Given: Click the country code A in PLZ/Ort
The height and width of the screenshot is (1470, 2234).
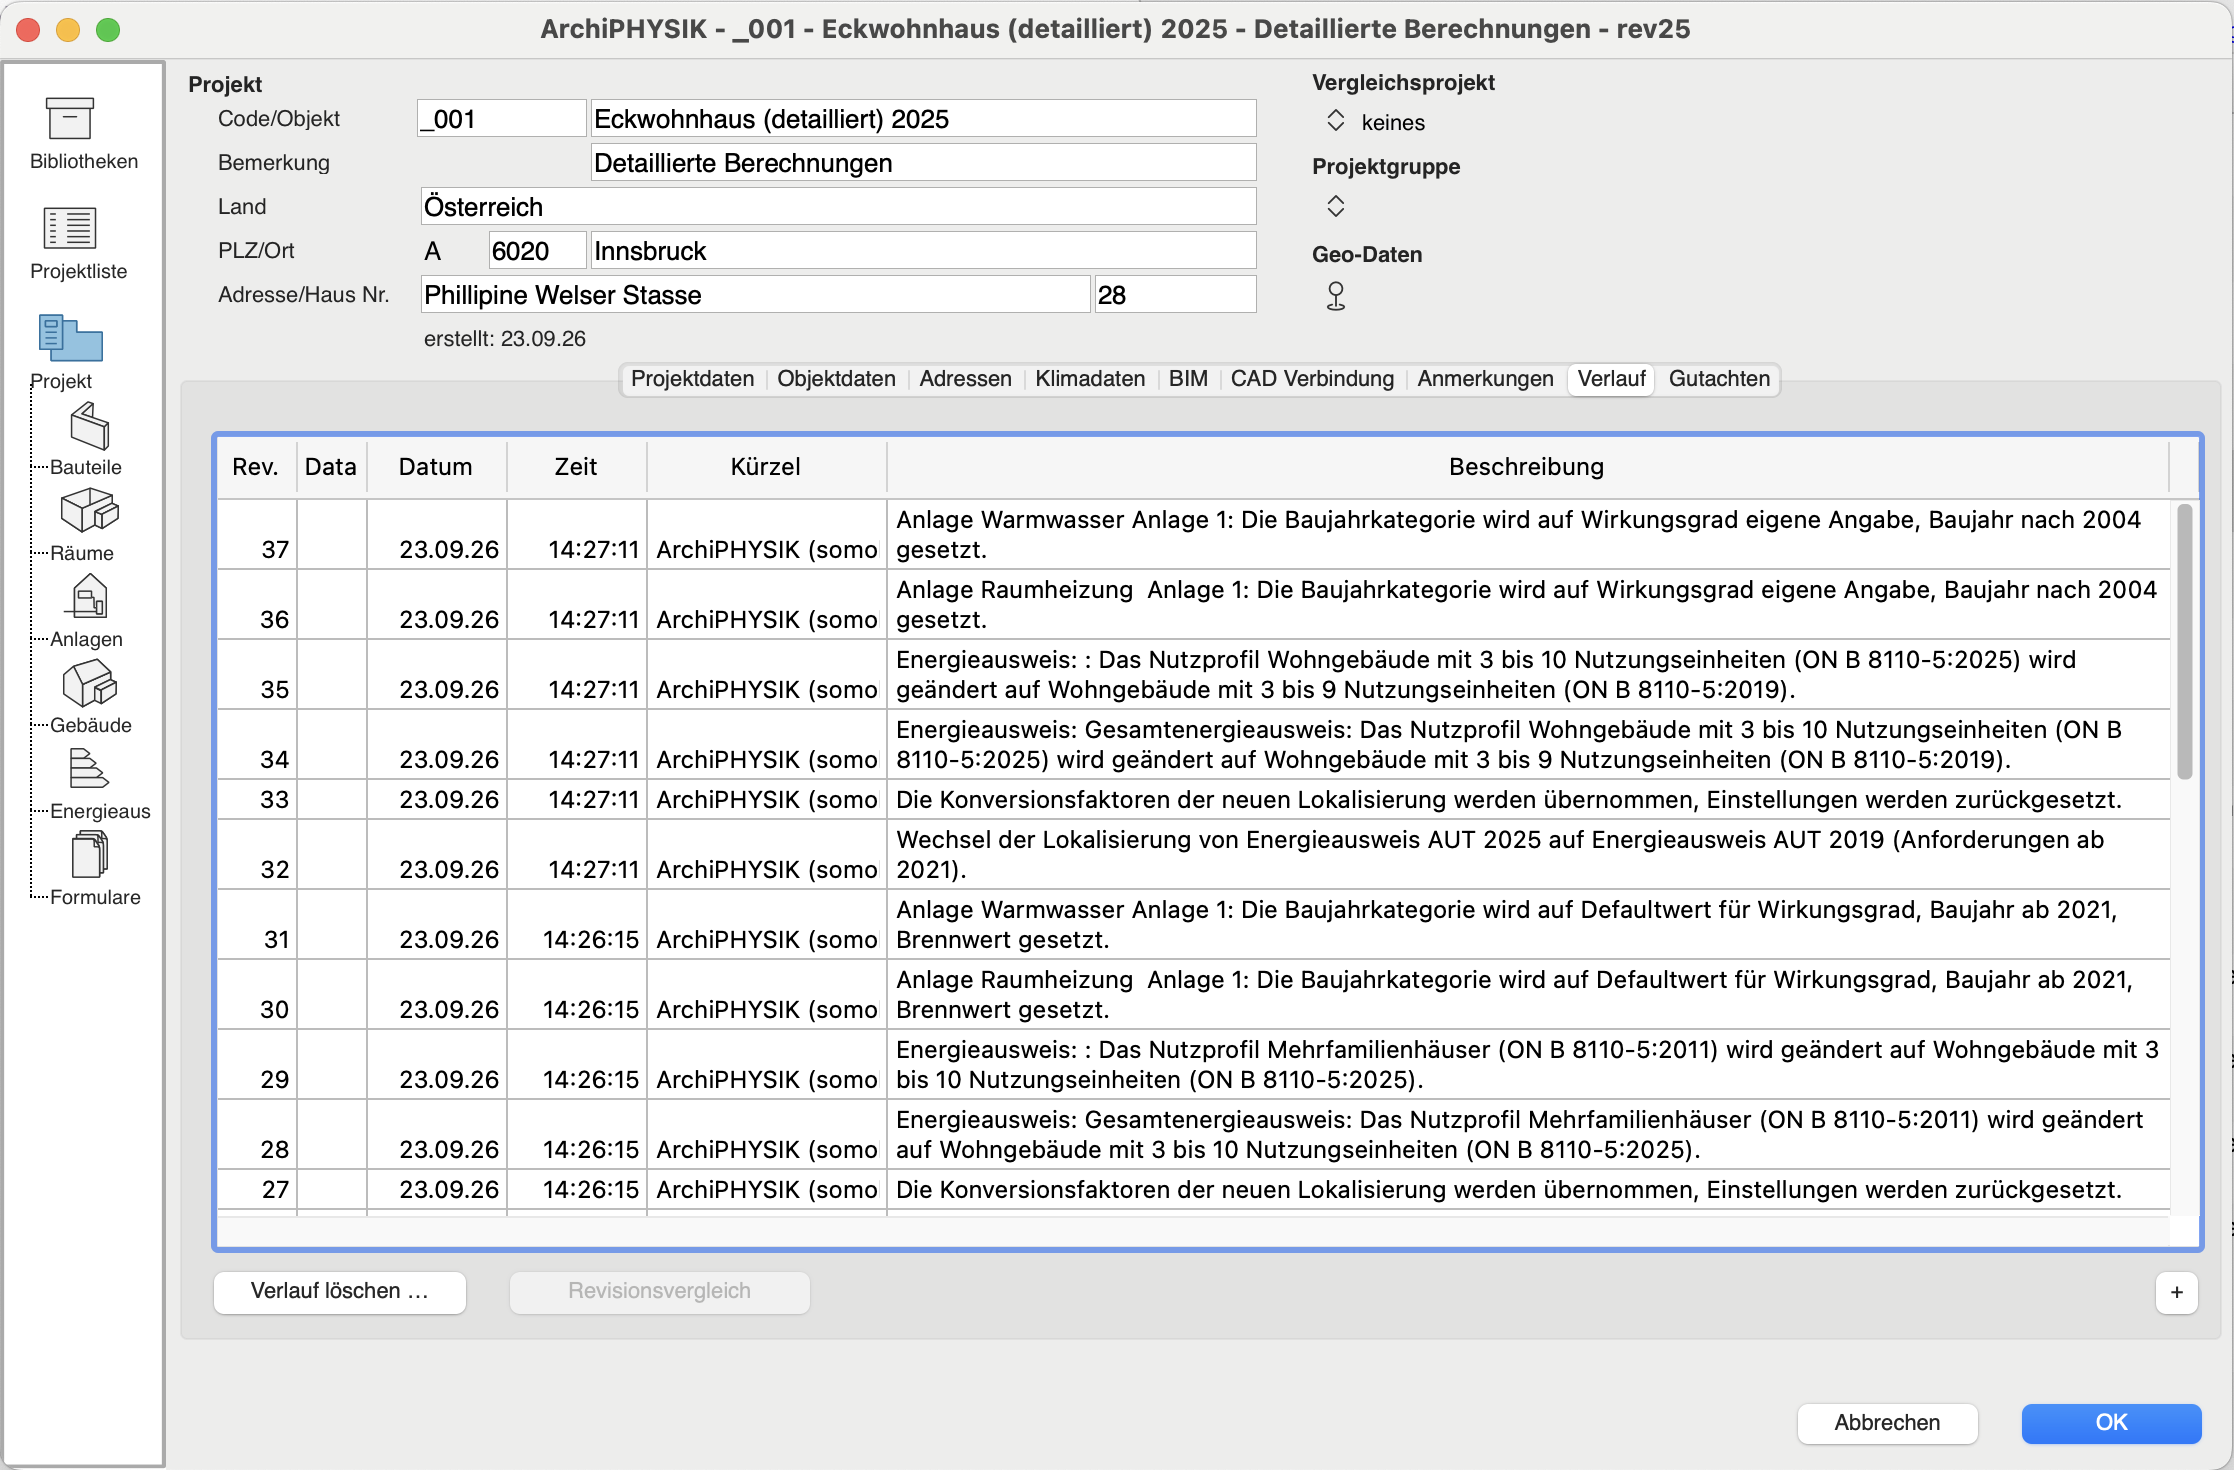Looking at the screenshot, I should pos(433,251).
